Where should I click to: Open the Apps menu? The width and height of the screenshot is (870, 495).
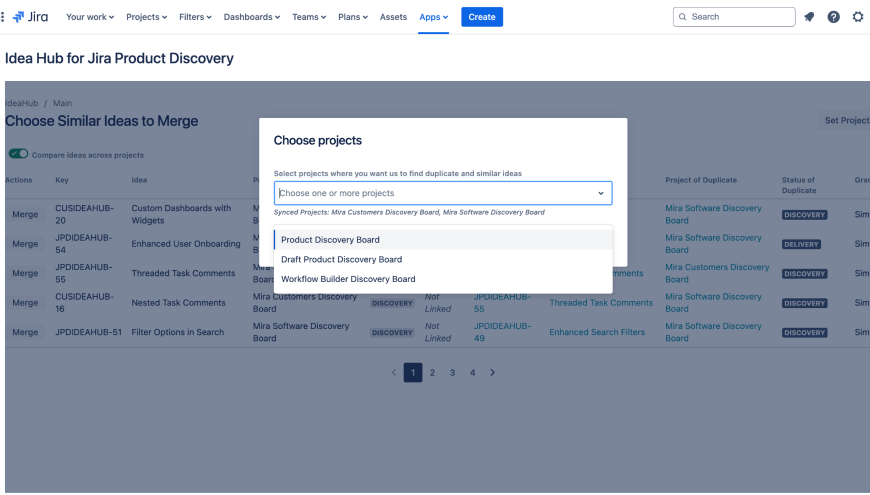433,17
